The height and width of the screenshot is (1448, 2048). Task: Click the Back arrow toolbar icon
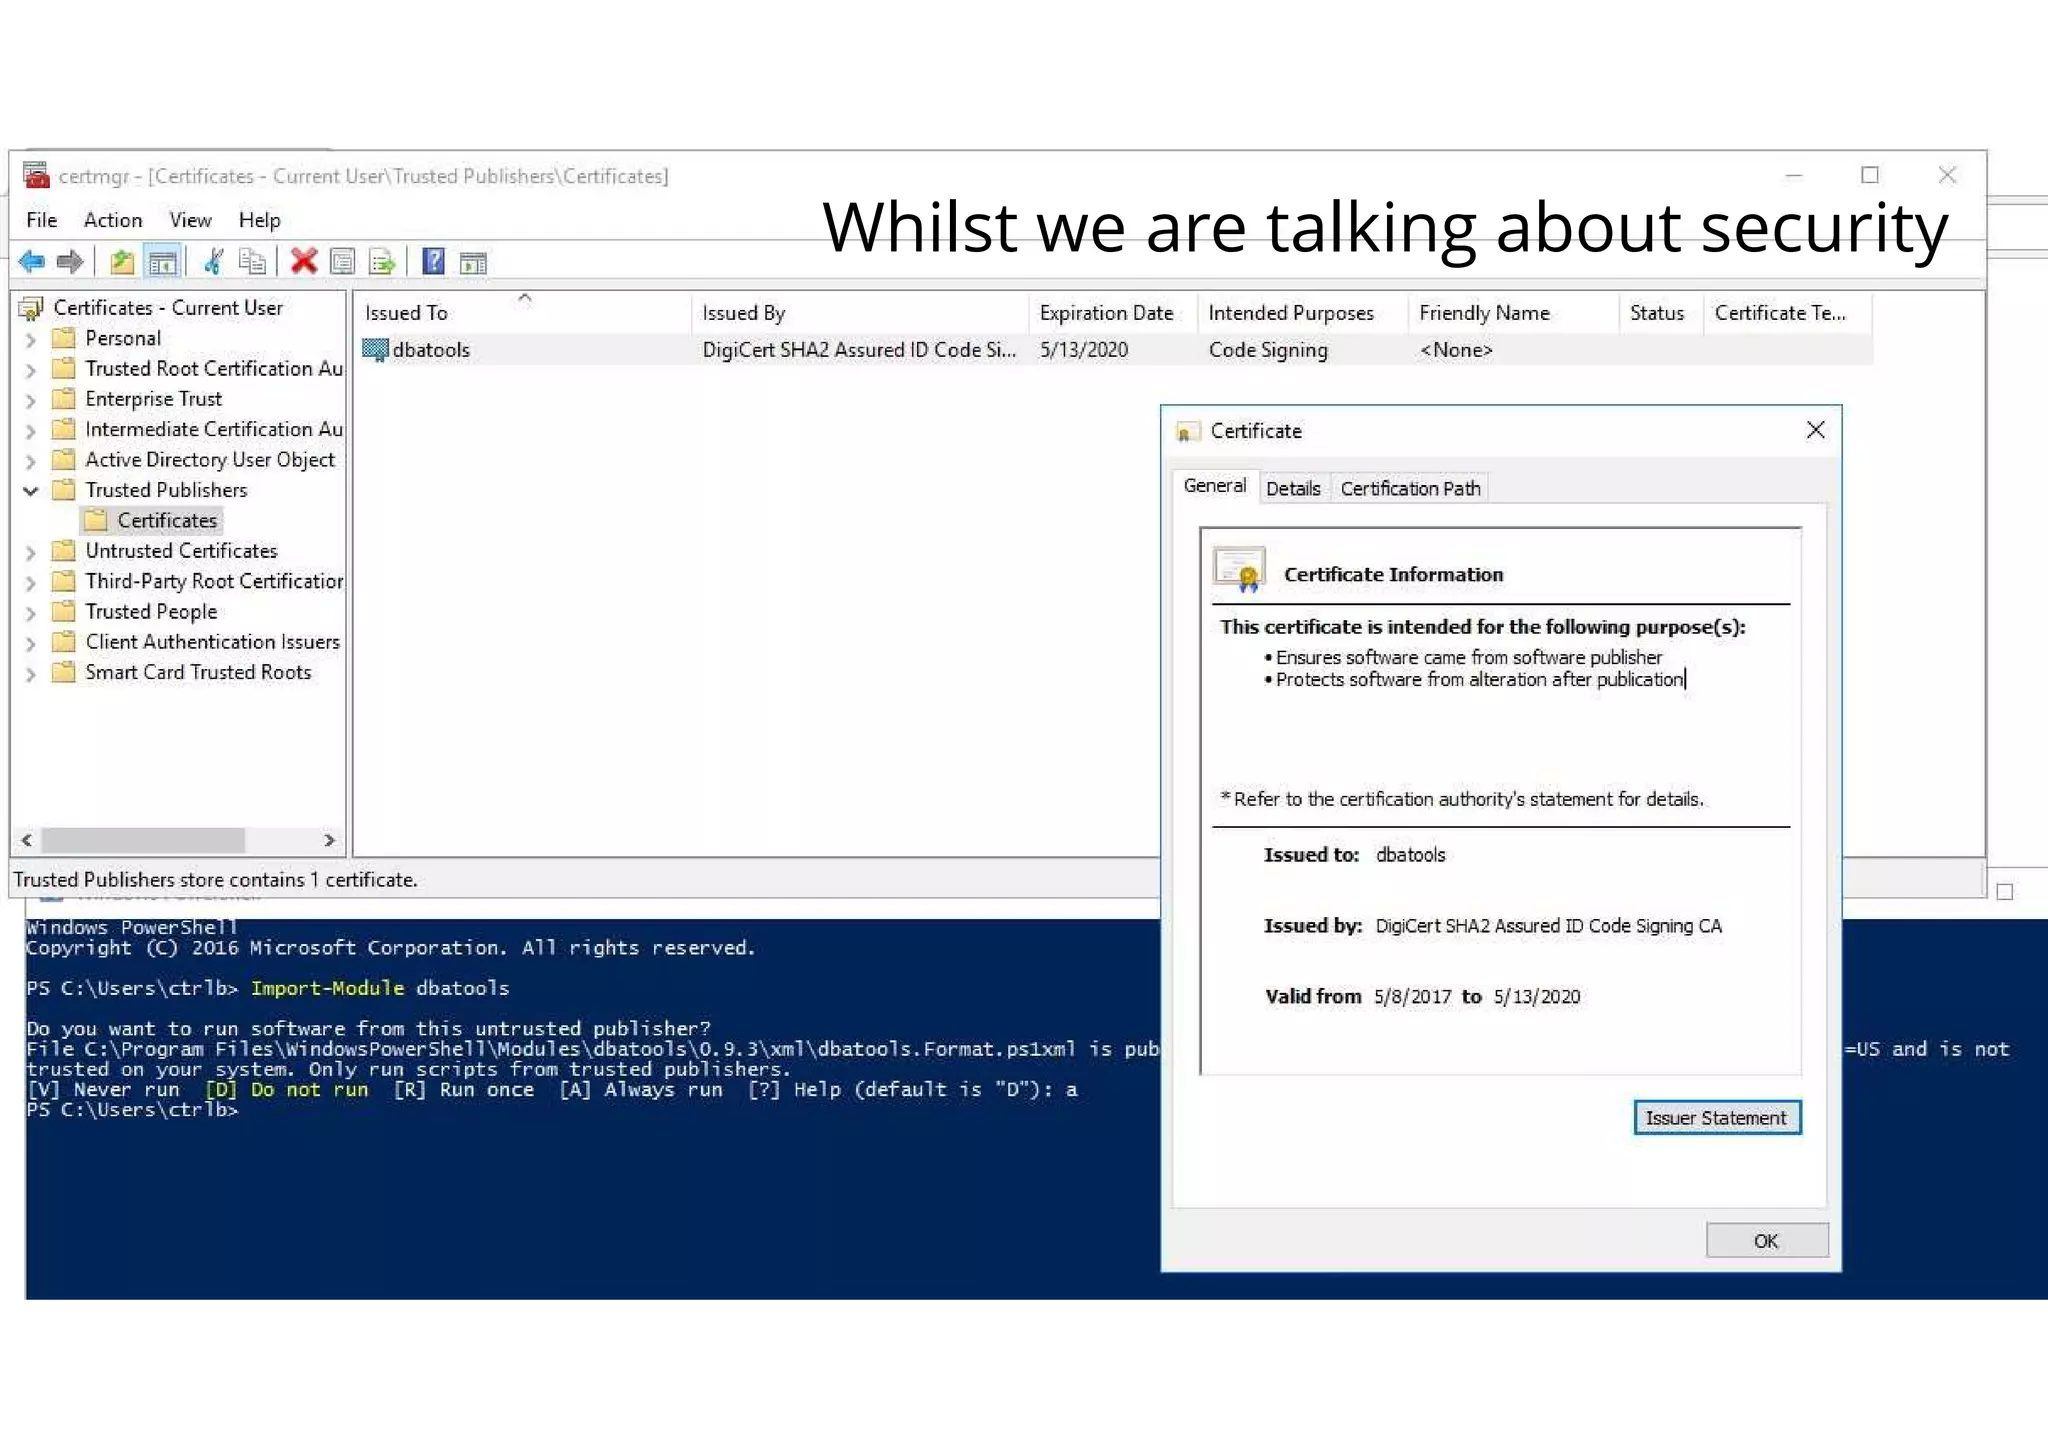point(32,262)
